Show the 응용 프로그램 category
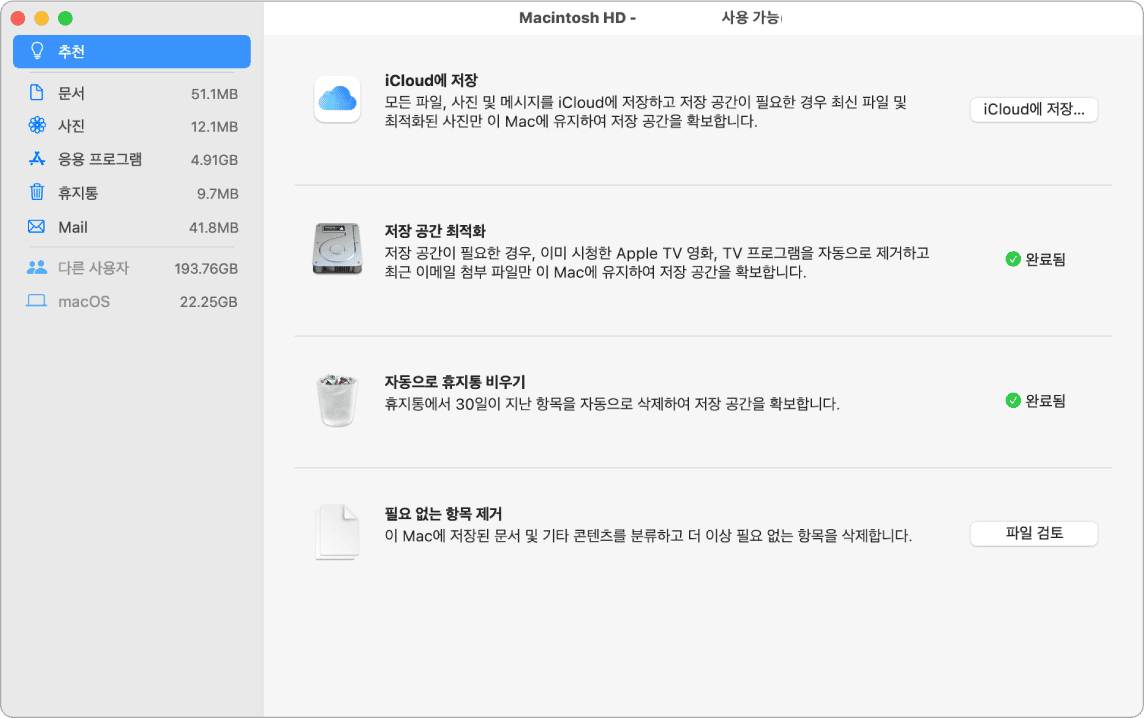This screenshot has height=718, width=1144. coord(132,159)
